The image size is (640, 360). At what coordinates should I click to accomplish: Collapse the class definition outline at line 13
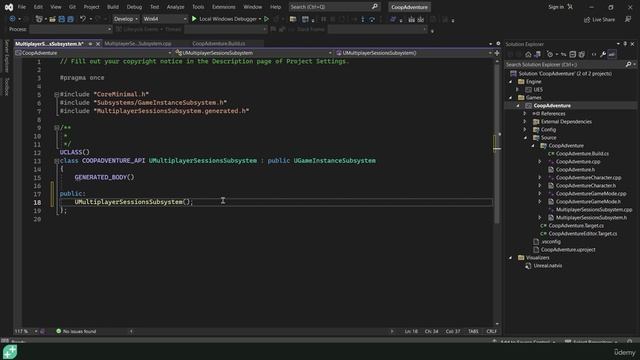[x=56, y=161]
